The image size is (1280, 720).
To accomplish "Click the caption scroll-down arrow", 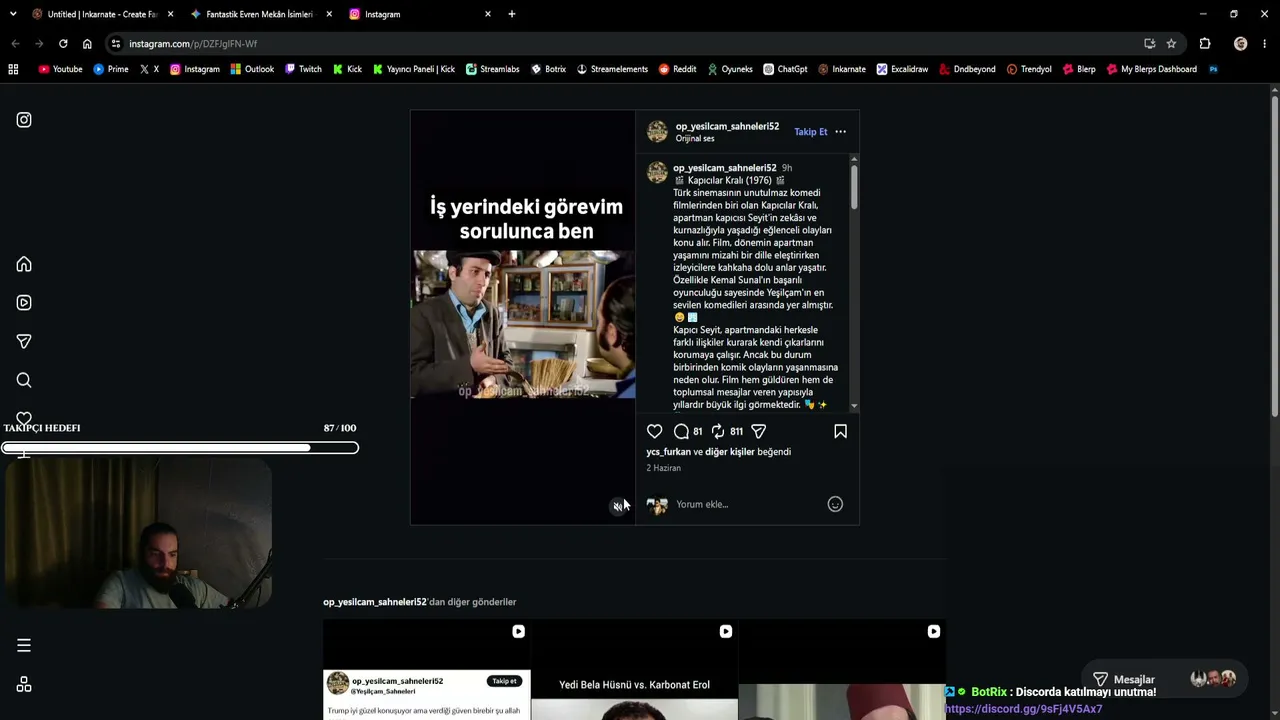I will pos(854,406).
